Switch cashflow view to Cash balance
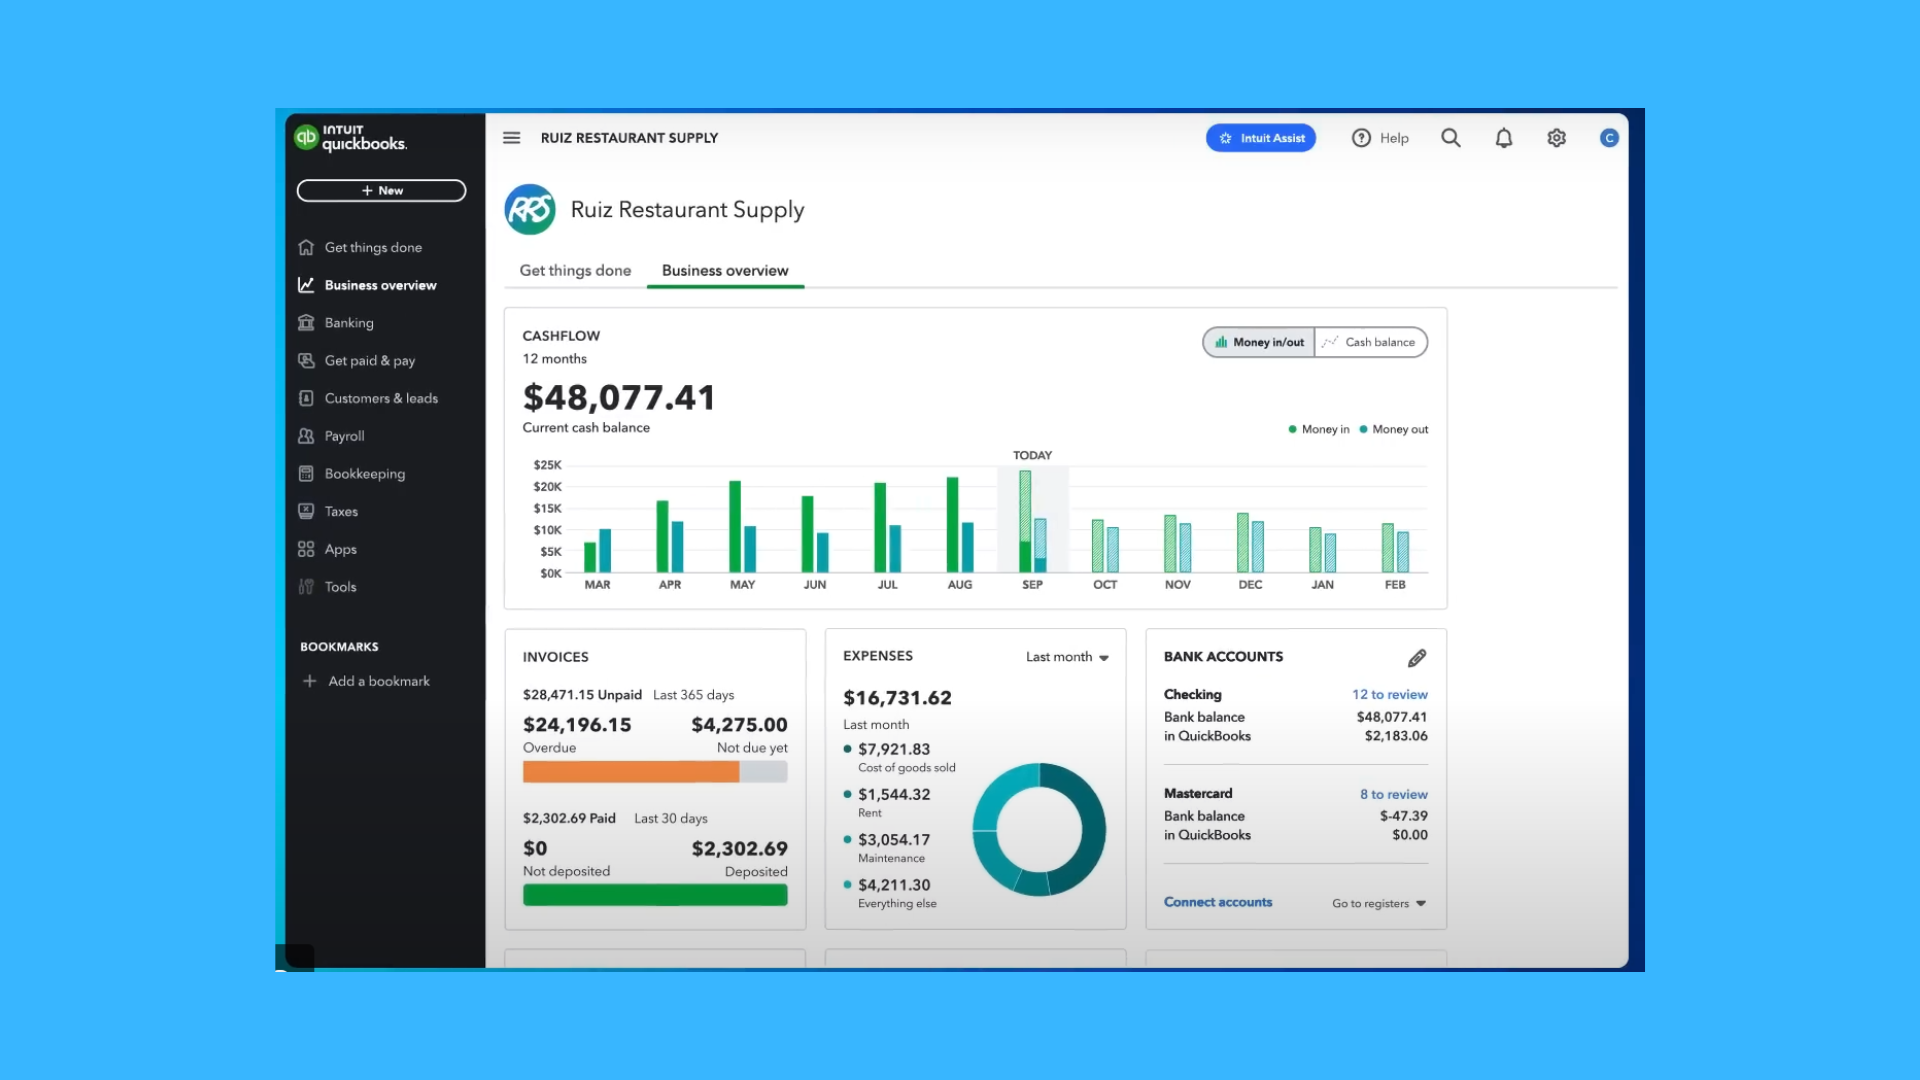 (x=1371, y=342)
